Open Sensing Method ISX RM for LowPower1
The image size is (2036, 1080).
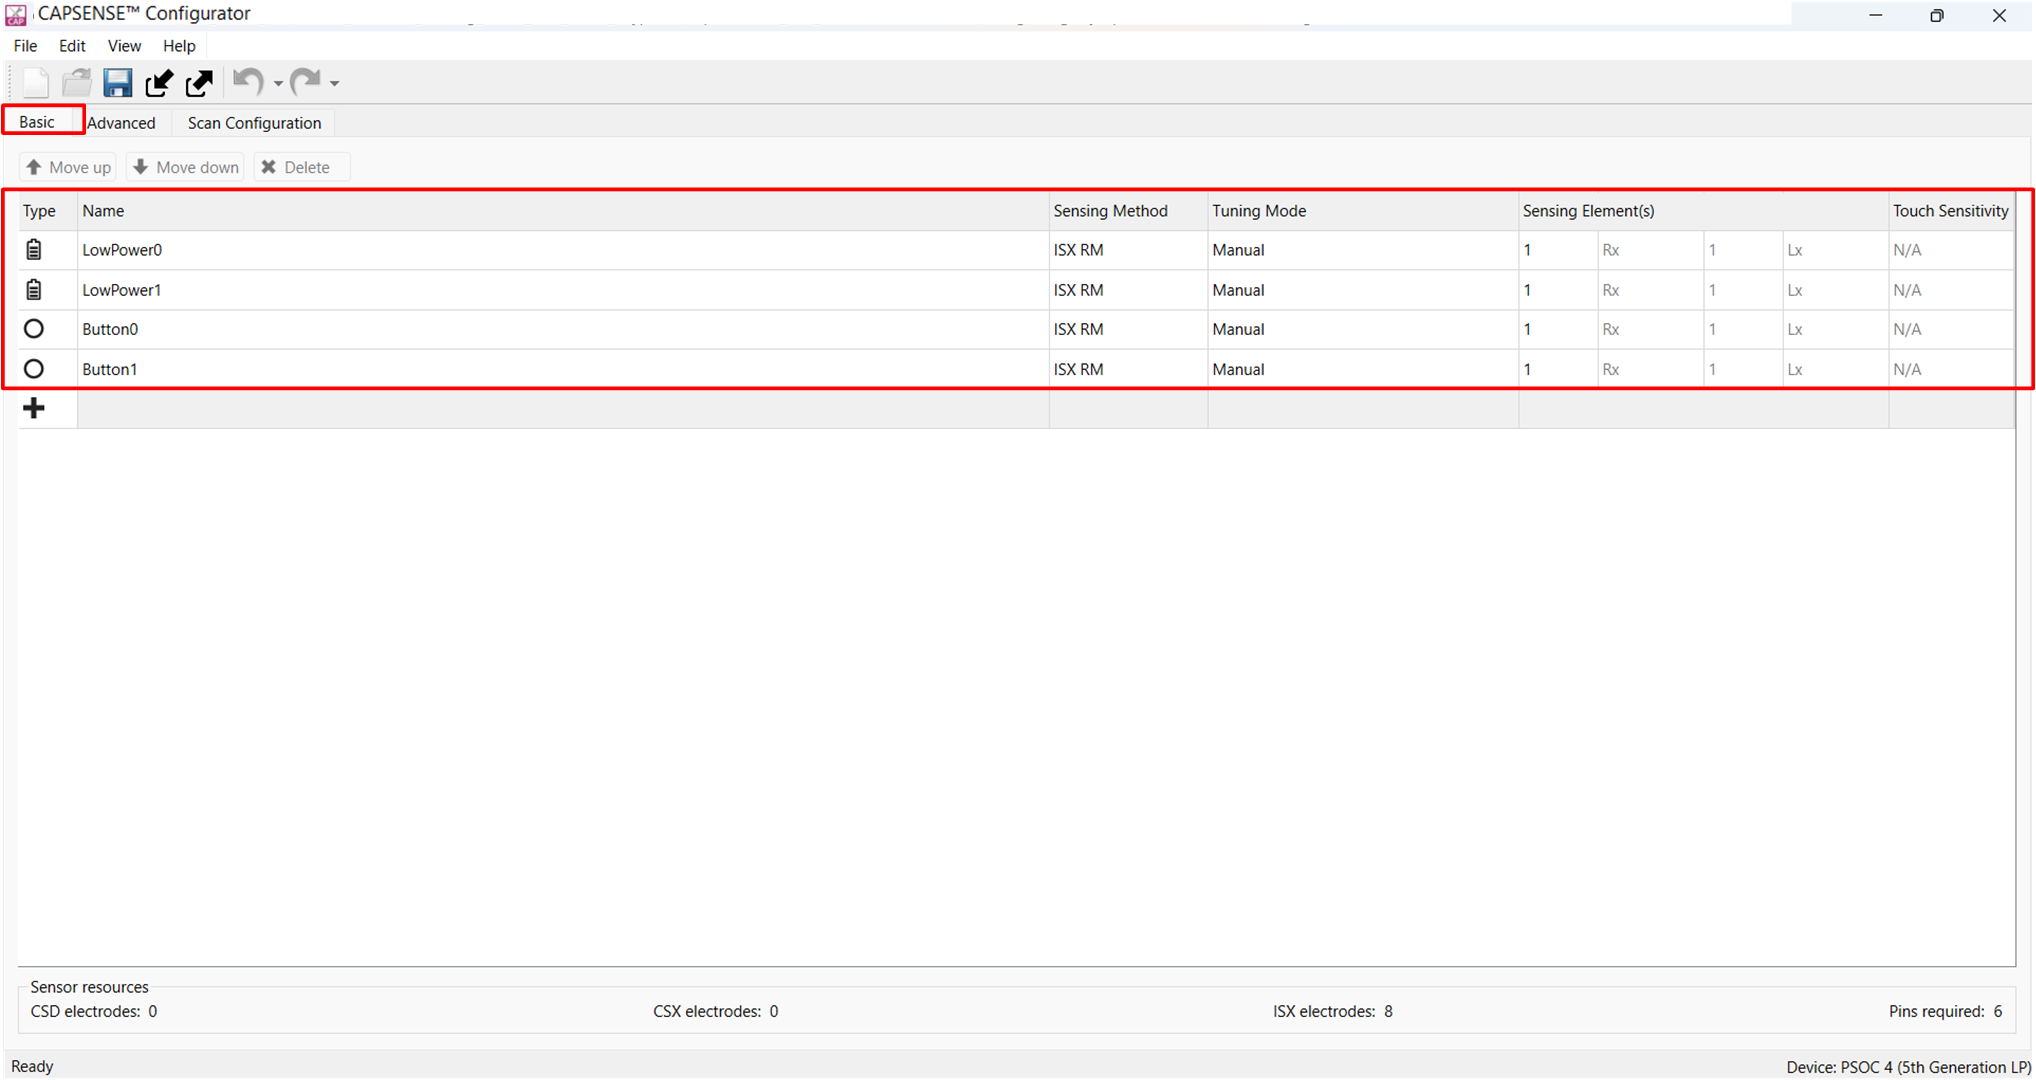pos(1128,290)
